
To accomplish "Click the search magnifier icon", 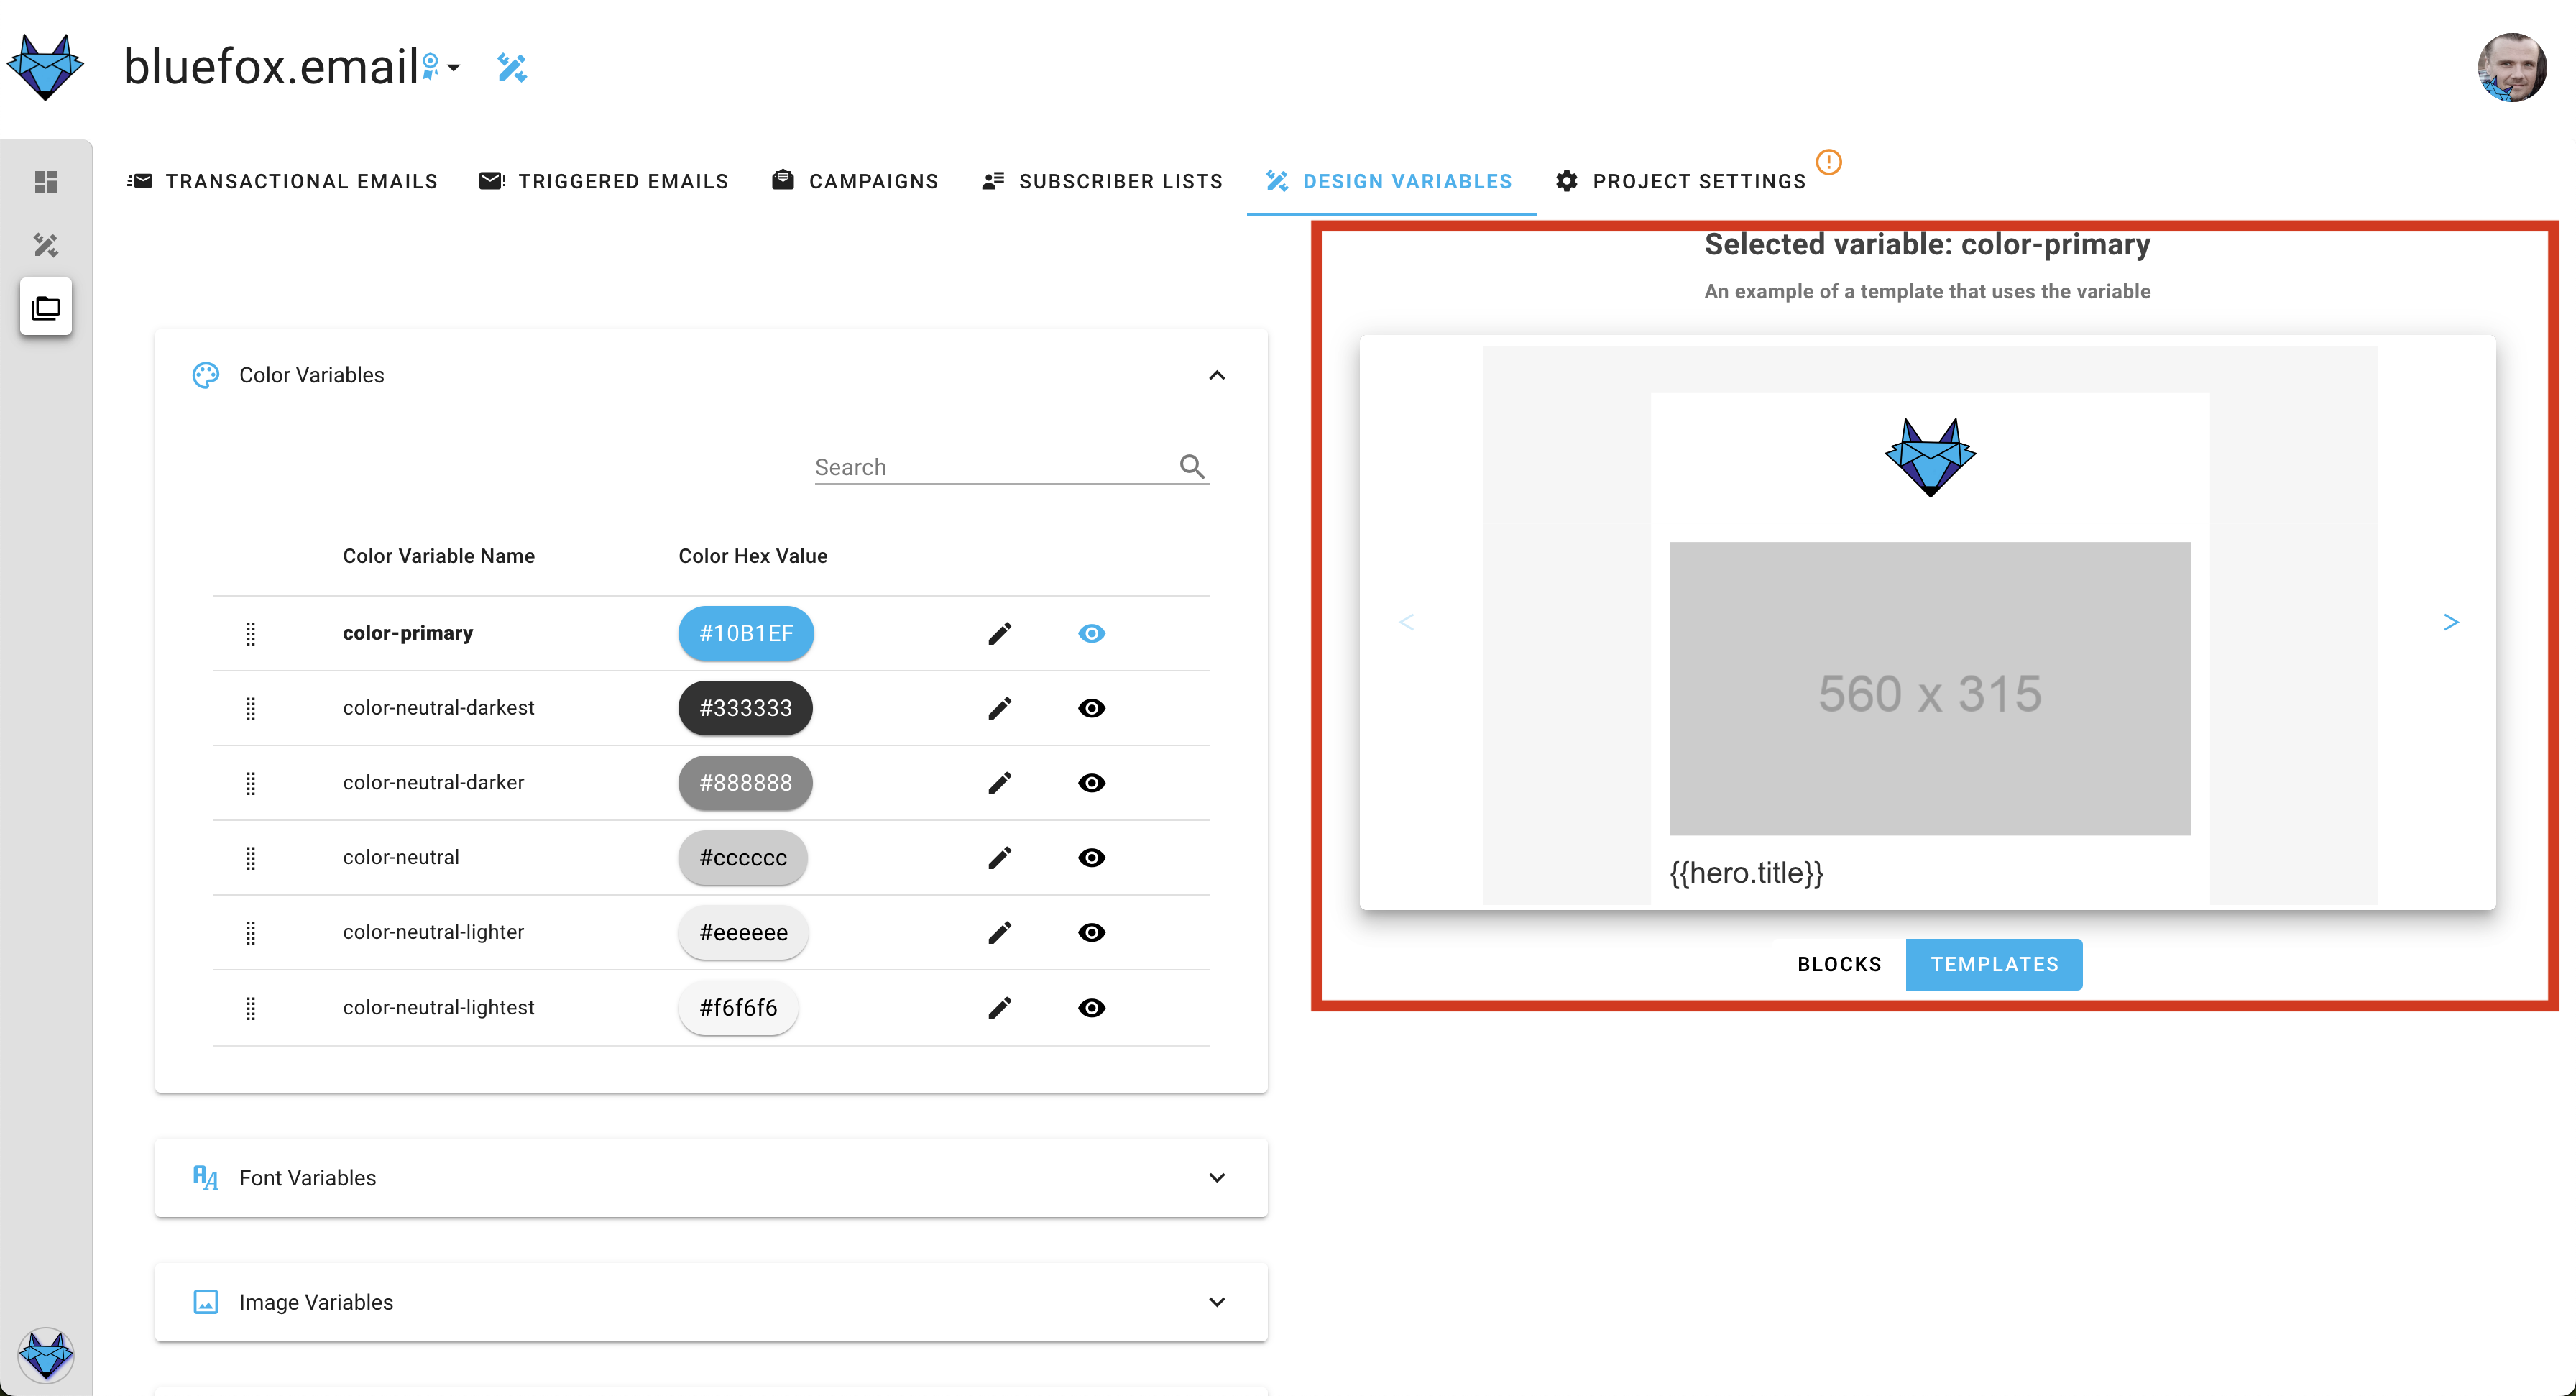I will (1192, 466).
